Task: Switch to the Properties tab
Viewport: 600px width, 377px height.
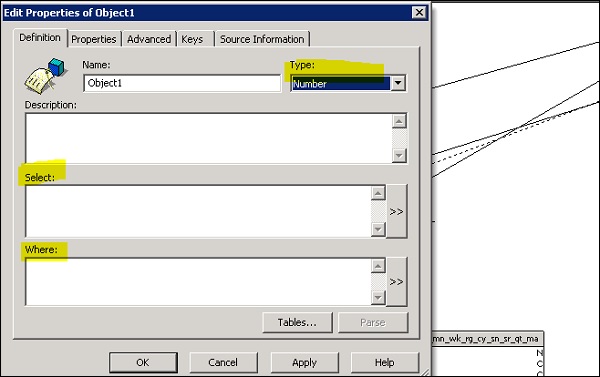Action: pos(94,39)
